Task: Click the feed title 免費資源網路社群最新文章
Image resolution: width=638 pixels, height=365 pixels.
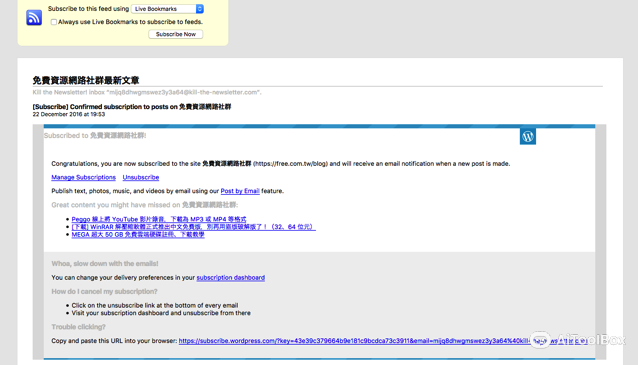Action: pyautogui.click(x=86, y=80)
